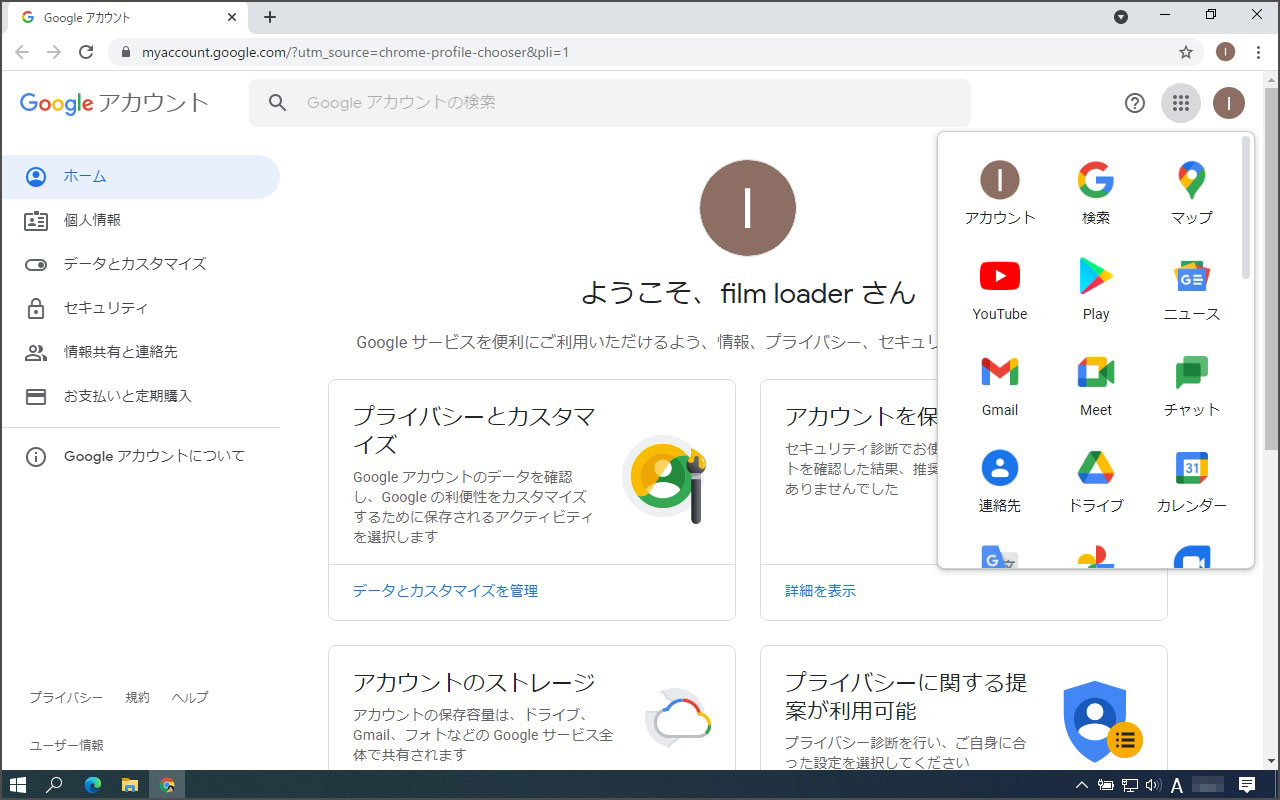This screenshot has height=800, width=1280.
Task: Reload the page
Action: pos(86,52)
